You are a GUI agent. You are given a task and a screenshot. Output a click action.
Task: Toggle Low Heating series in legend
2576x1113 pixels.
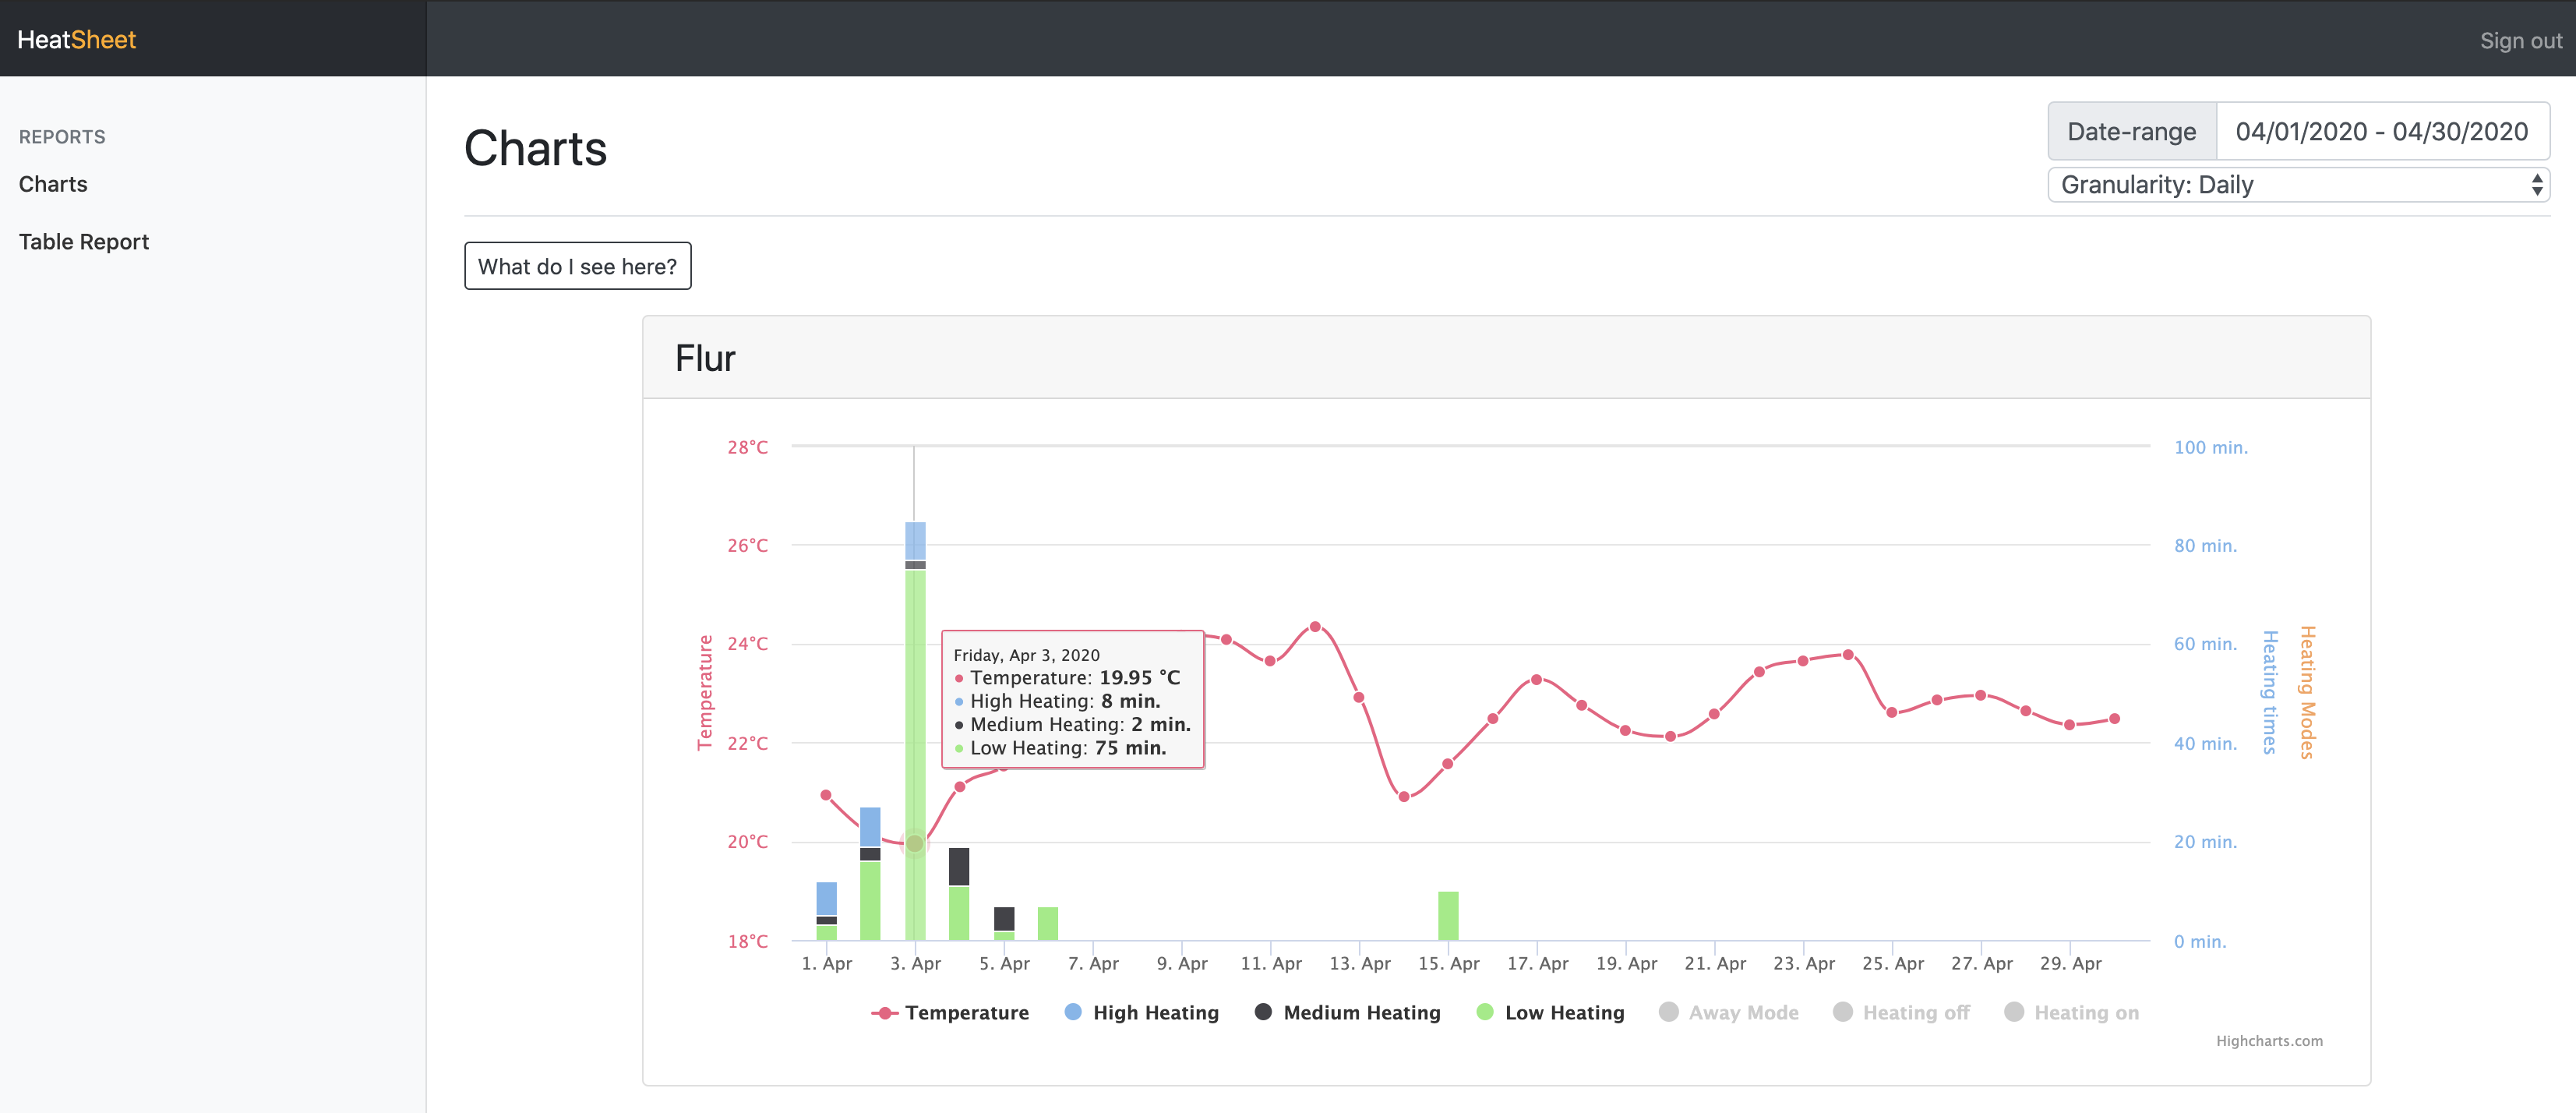pyautogui.click(x=1550, y=1012)
